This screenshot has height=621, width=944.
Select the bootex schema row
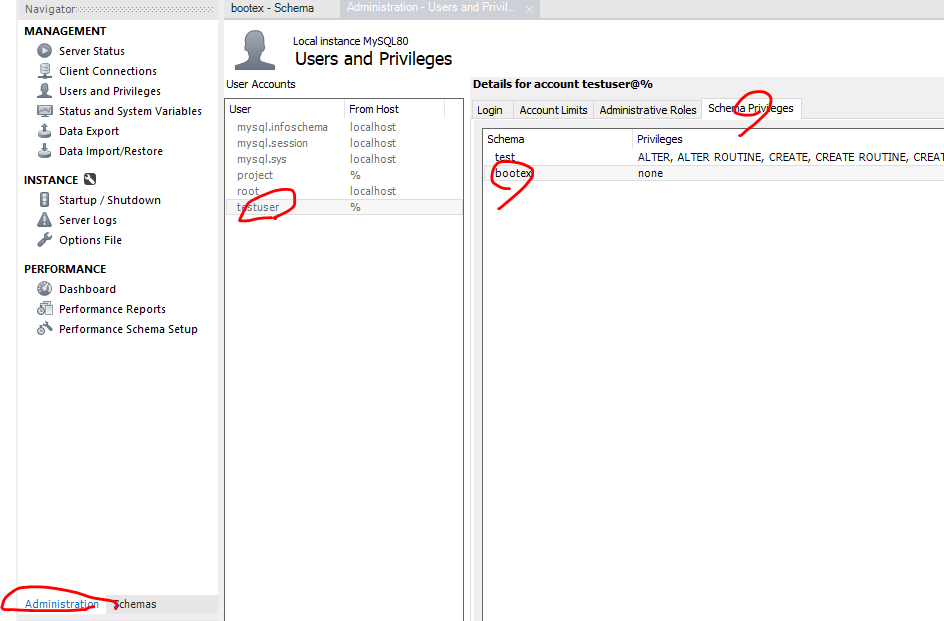714,173
